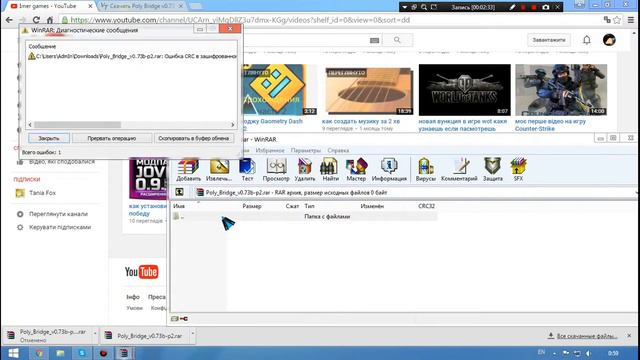The height and width of the screenshot is (360, 640).
Task: Open the Geometry Dash video thumbnail
Action: [280, 90]
